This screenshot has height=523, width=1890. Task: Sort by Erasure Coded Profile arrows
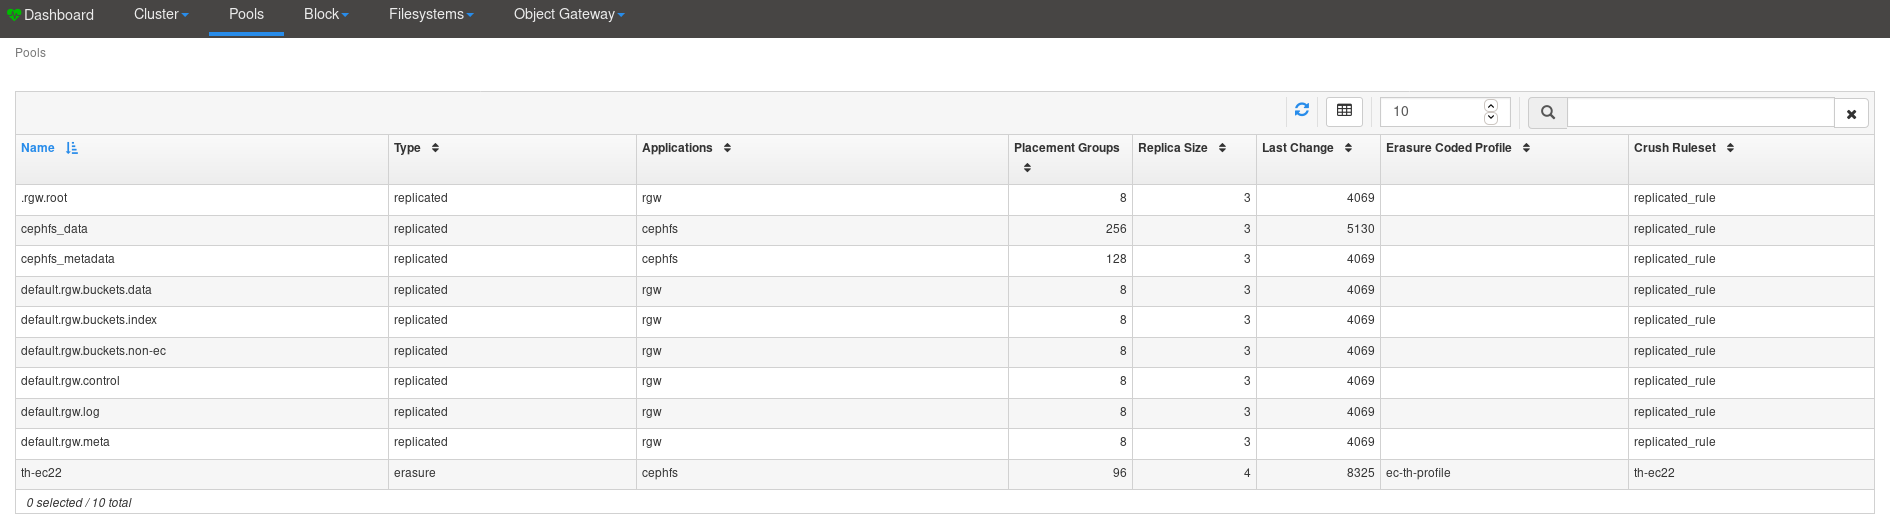[1526, 148]
